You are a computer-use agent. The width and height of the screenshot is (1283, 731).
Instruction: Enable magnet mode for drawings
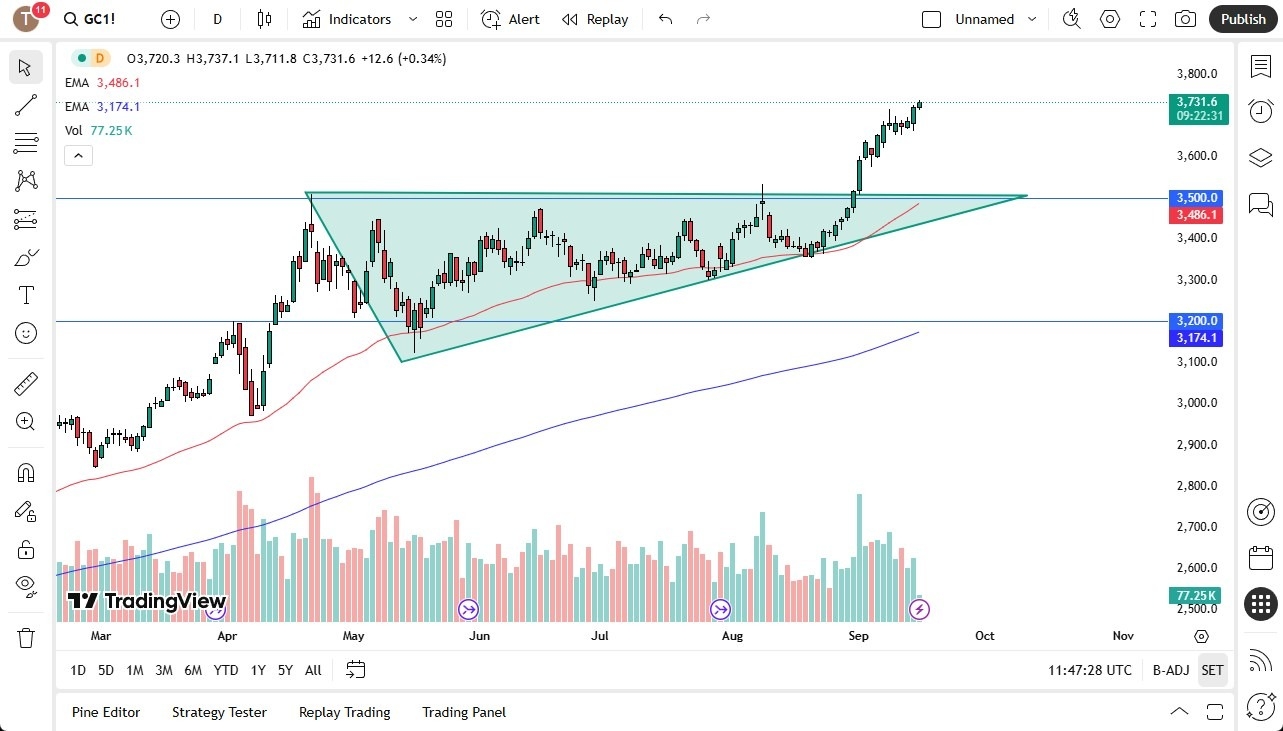(x=26, y=472)
